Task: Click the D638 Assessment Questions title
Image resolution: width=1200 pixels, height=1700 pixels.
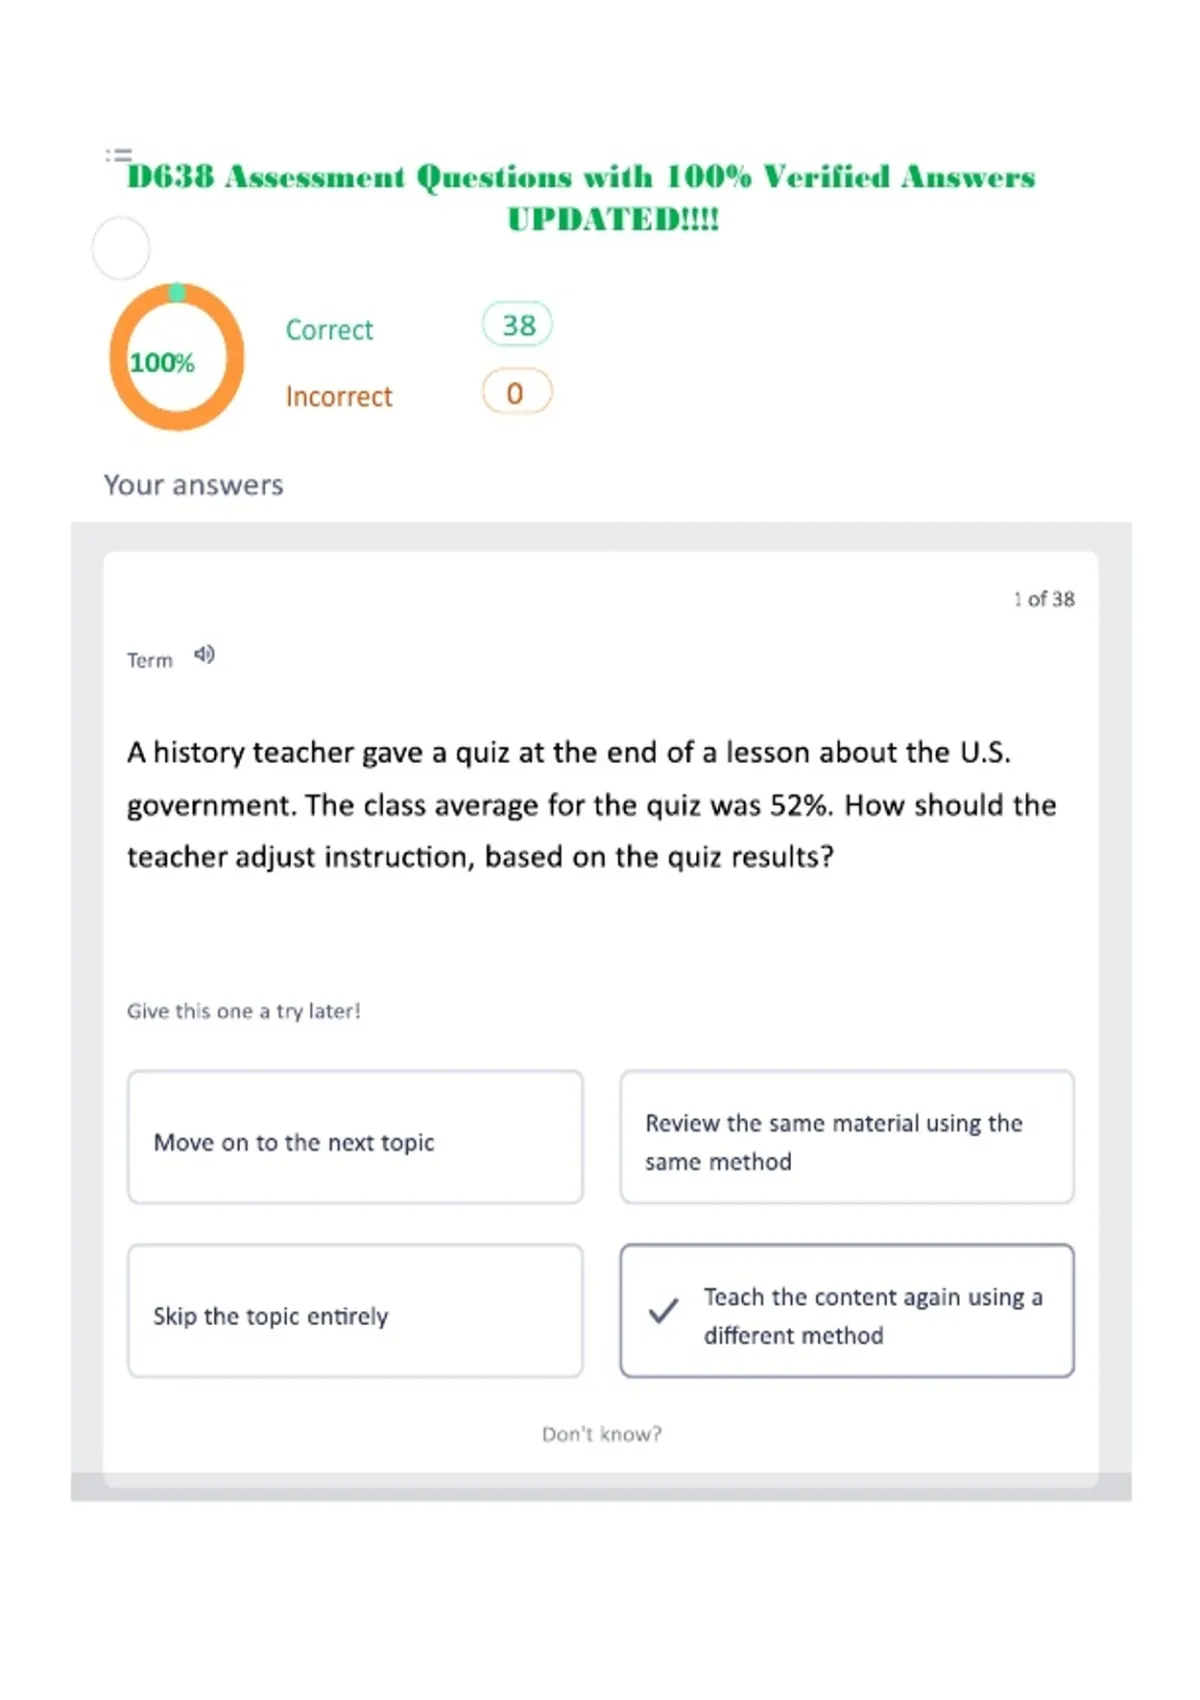Action: tap(581, 197)
